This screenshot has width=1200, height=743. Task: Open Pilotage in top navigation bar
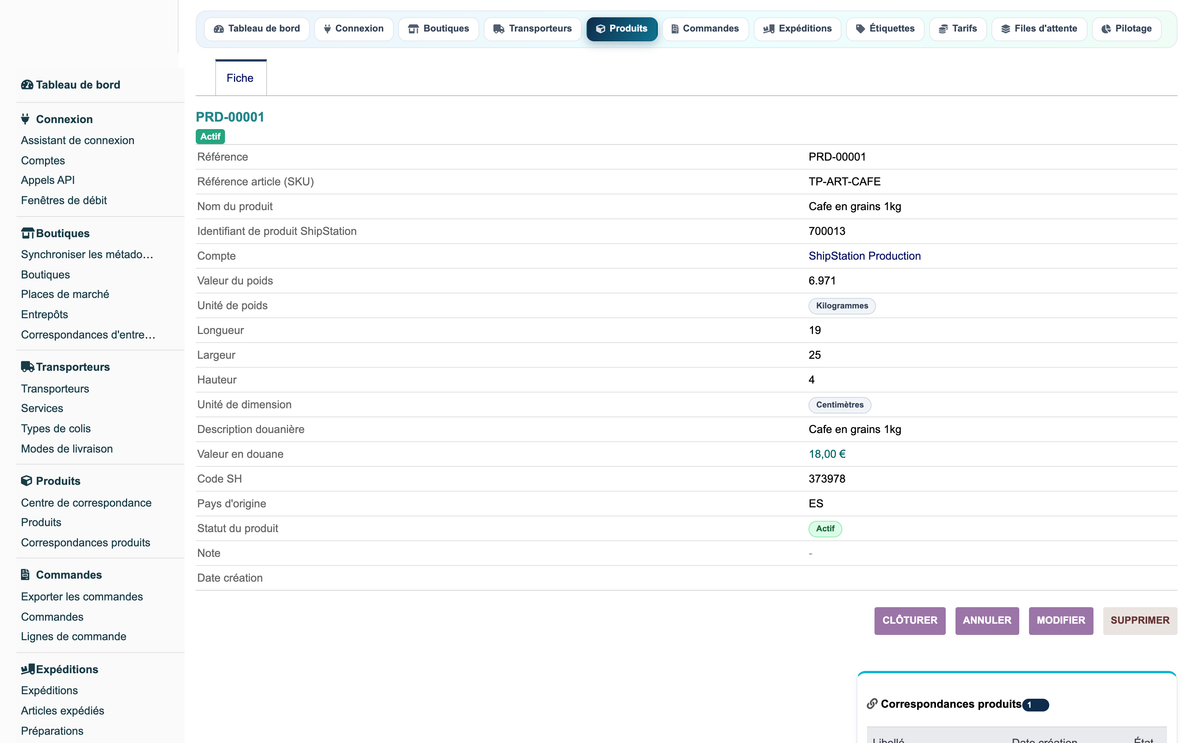coord(1127,29)
